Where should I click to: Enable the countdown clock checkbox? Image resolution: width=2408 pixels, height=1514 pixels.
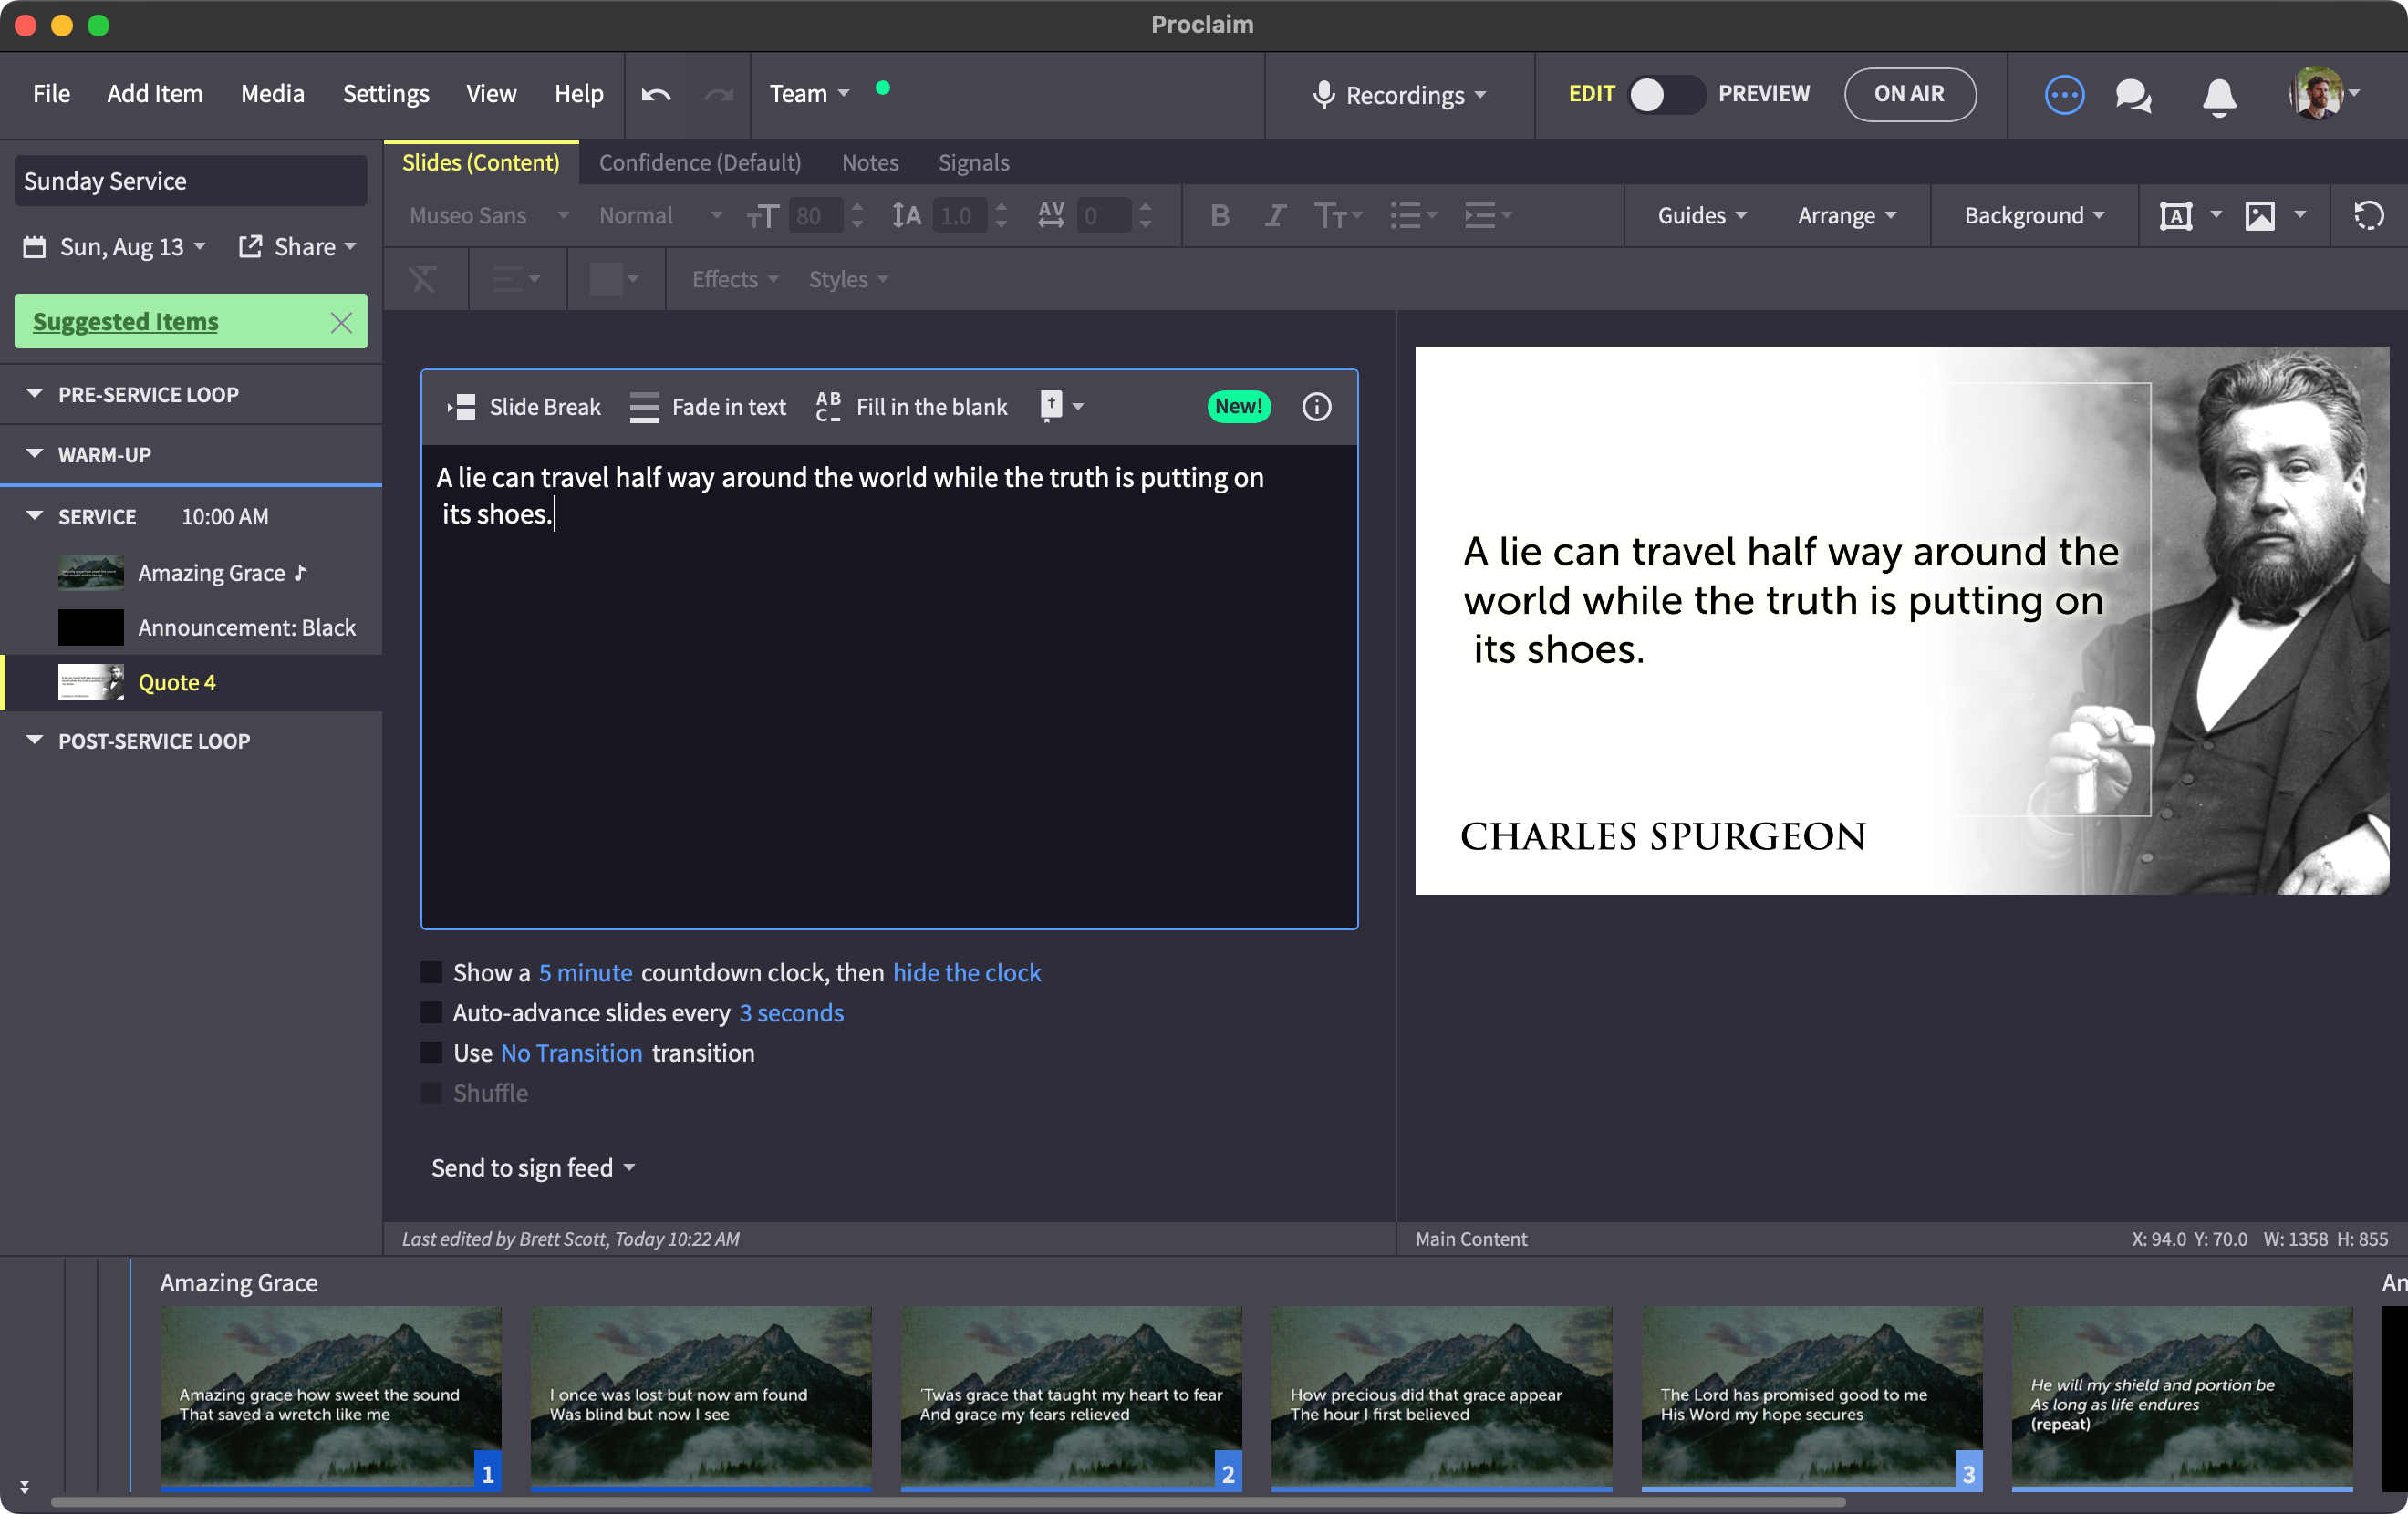tap(431, 972)
